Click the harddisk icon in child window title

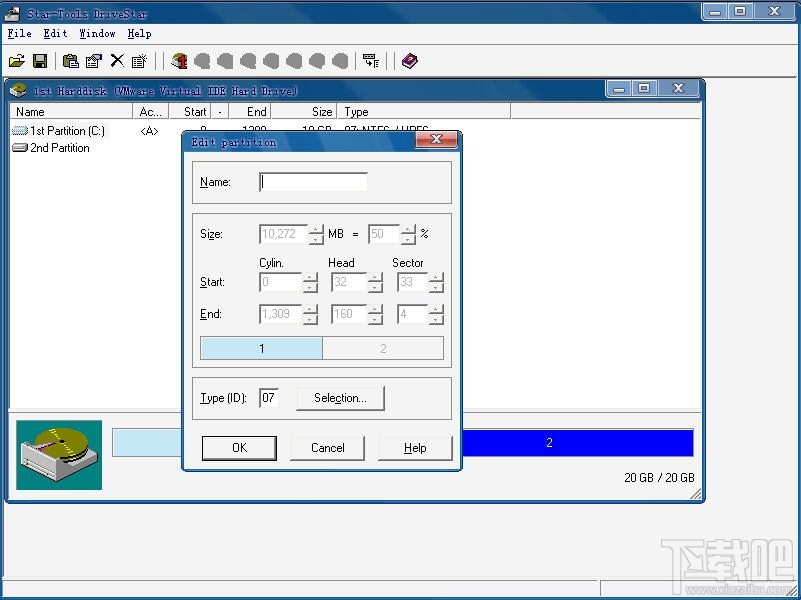point(18,90)
